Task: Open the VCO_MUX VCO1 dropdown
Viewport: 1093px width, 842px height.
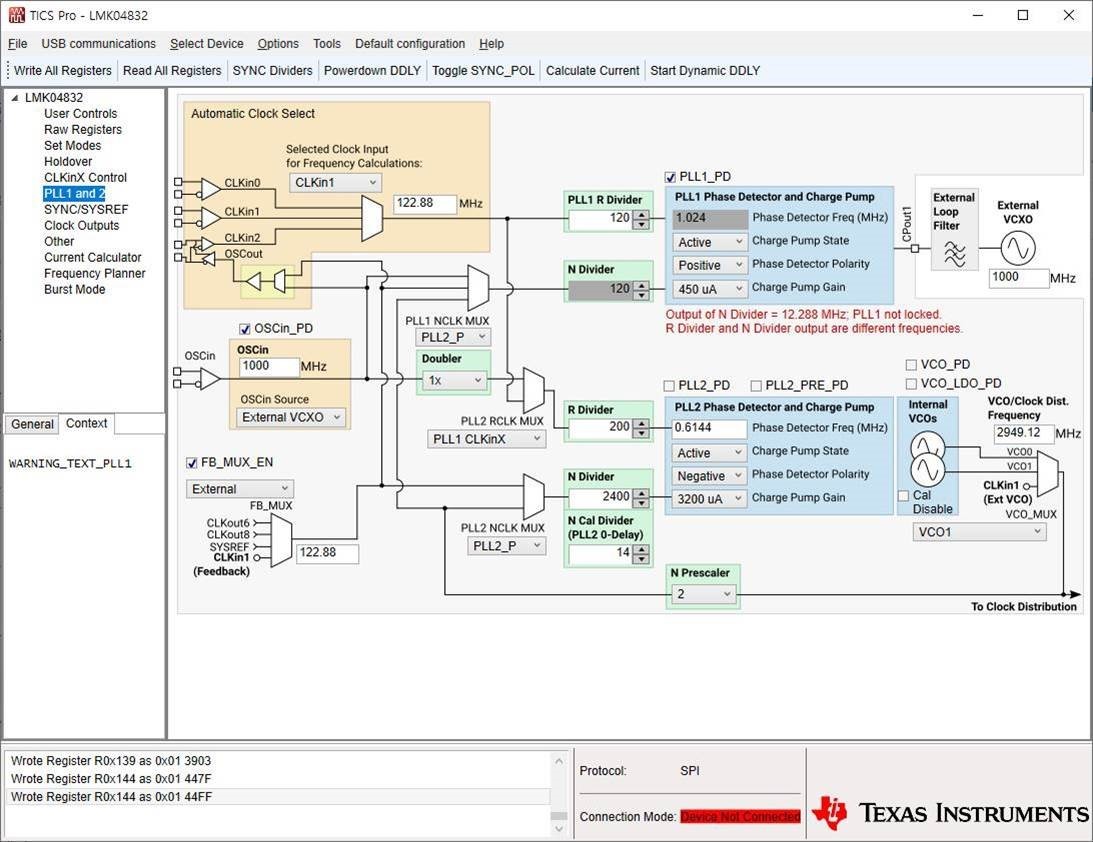Action: [979, 532]
